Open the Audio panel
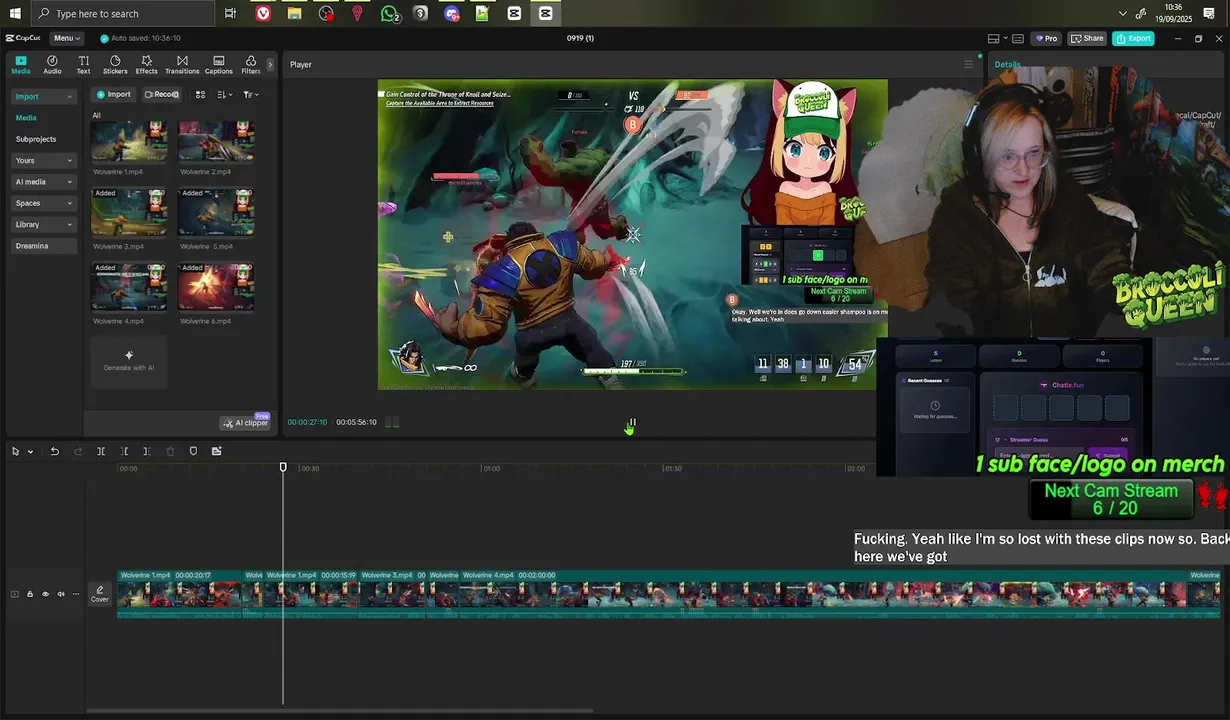The height and width of the screenshot is (720, 1230). [x=52, y=65]
